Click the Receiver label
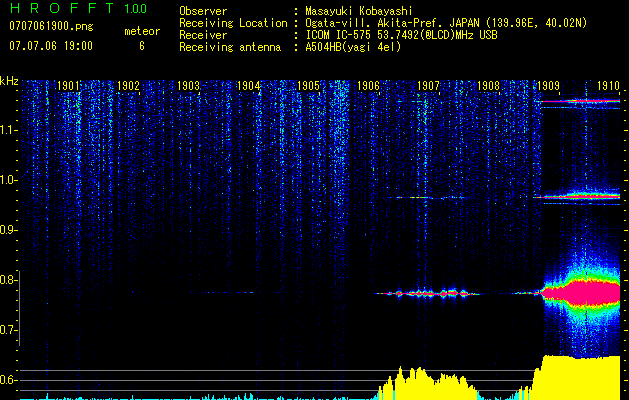 pos(203,35)
